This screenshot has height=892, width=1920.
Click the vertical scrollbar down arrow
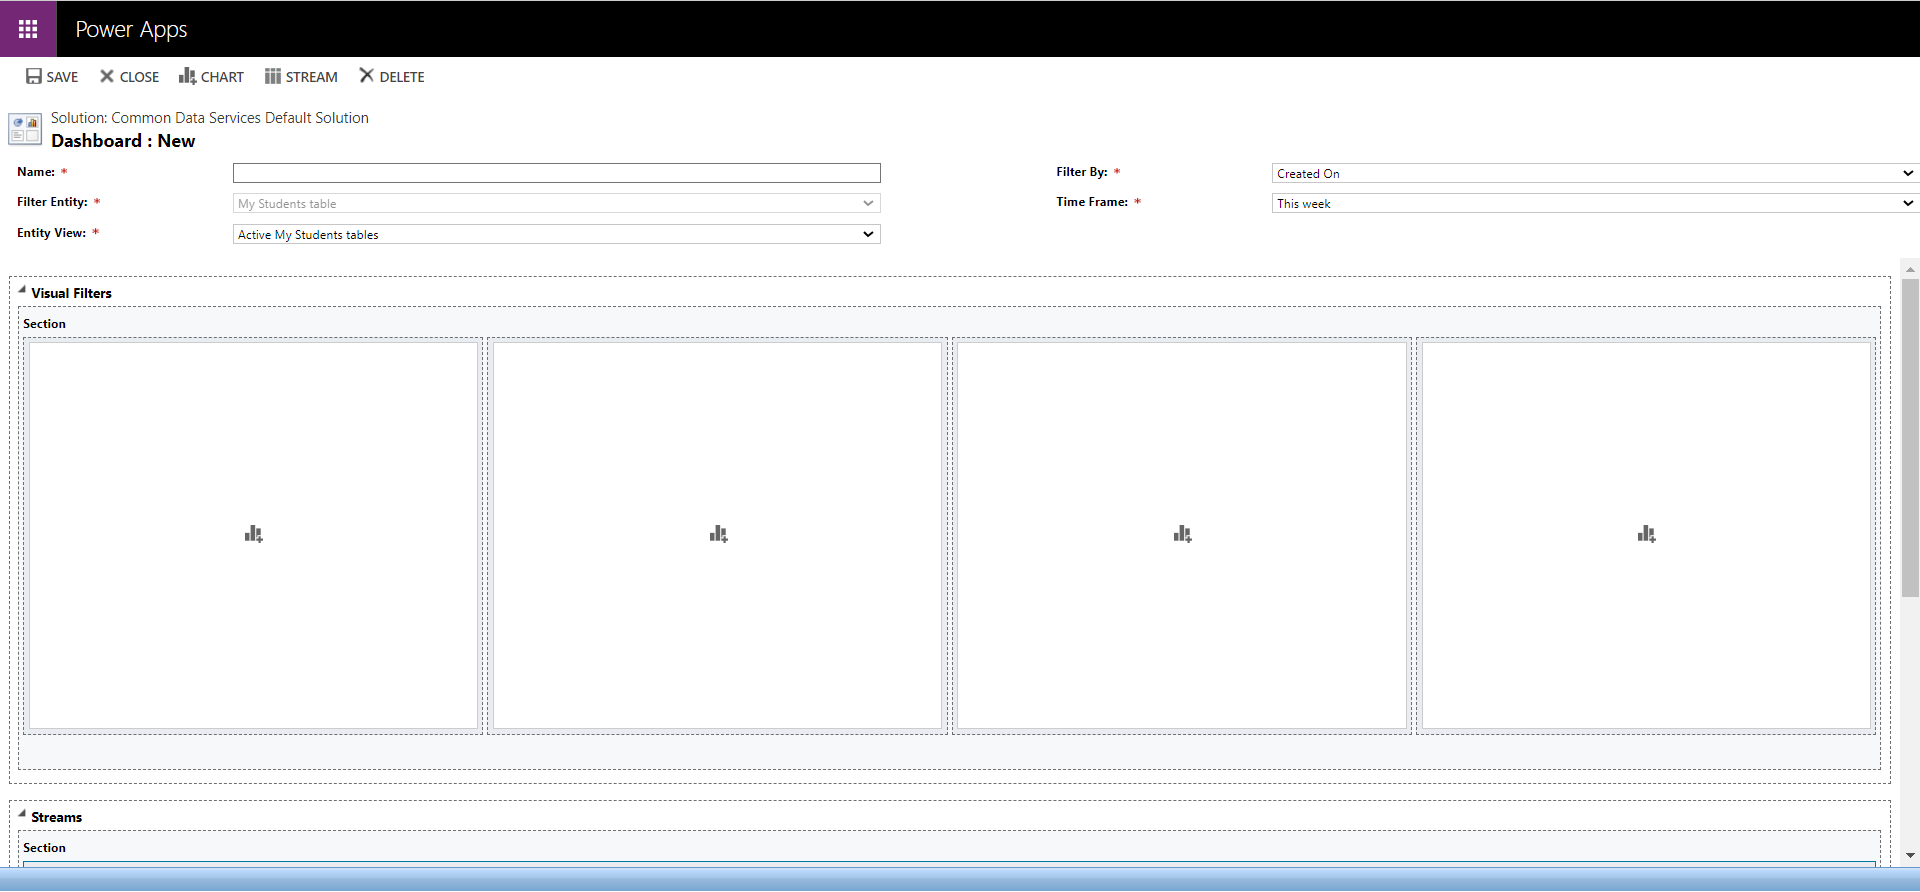pyautogui.click(x=1910, y=856)
